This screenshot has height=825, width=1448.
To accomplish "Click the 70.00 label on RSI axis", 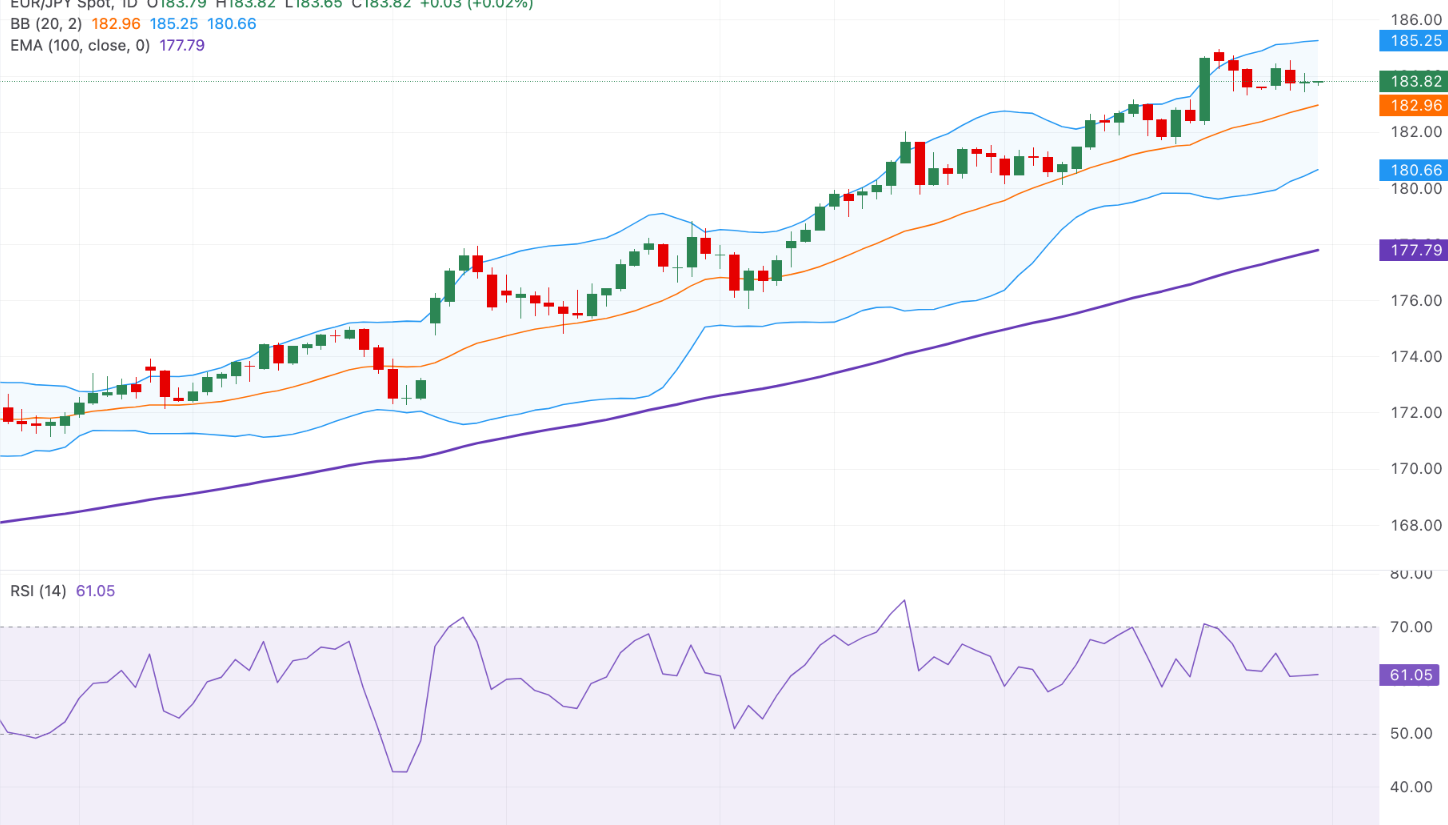I will (1413, 627).
